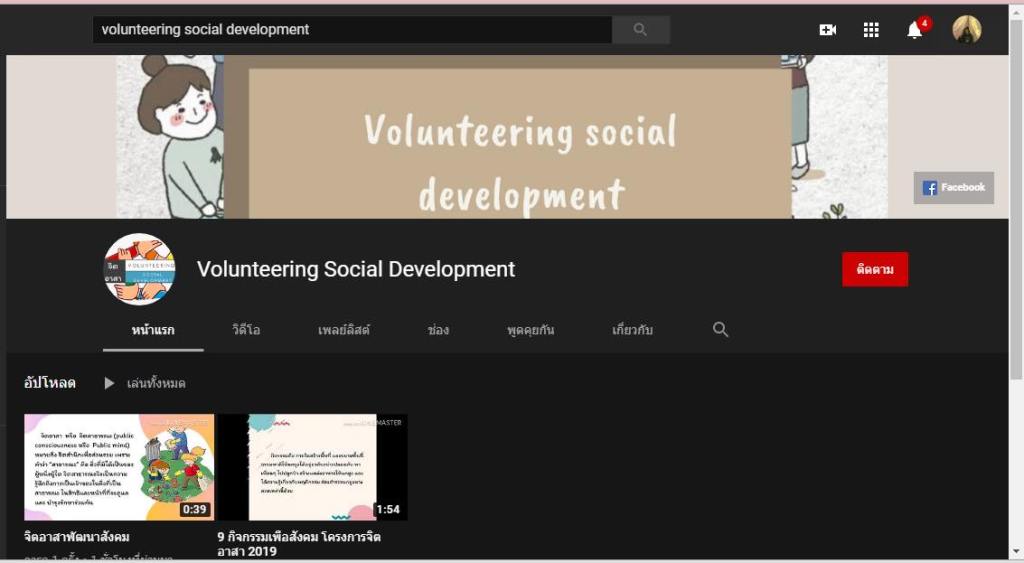This screenshot has width=1024, height=563.
Task: Open the YouTube apps grid icon
Action: pos(871,30)
